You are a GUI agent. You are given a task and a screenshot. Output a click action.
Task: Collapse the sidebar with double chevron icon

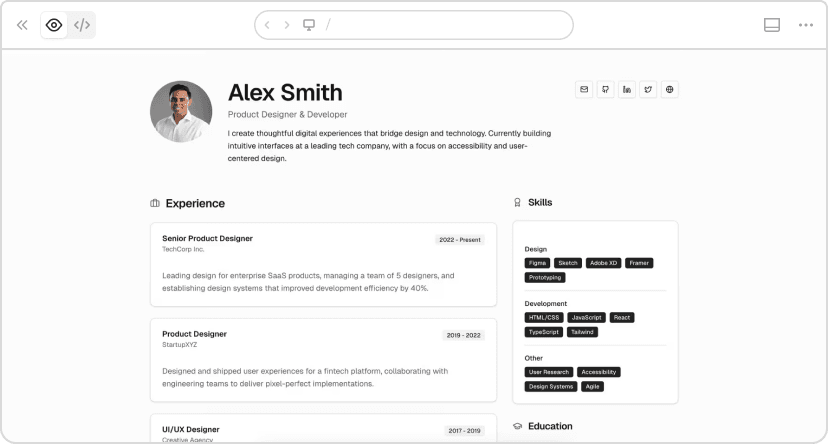22,25
